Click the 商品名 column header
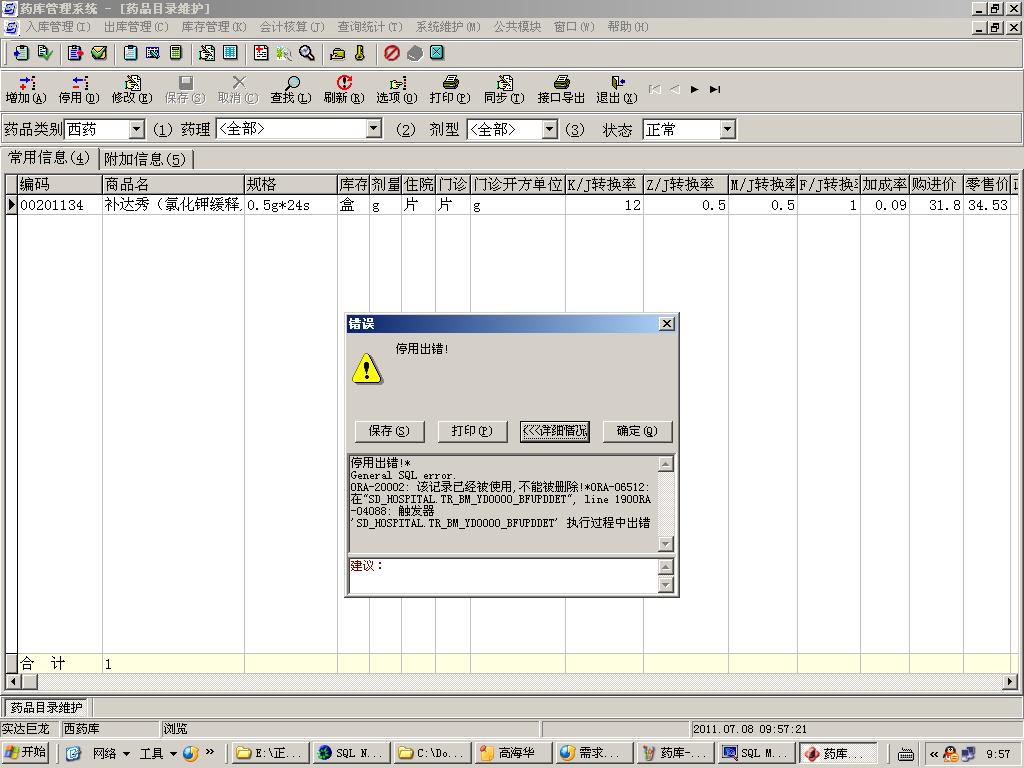The image size is (1024, 768). 173,184
